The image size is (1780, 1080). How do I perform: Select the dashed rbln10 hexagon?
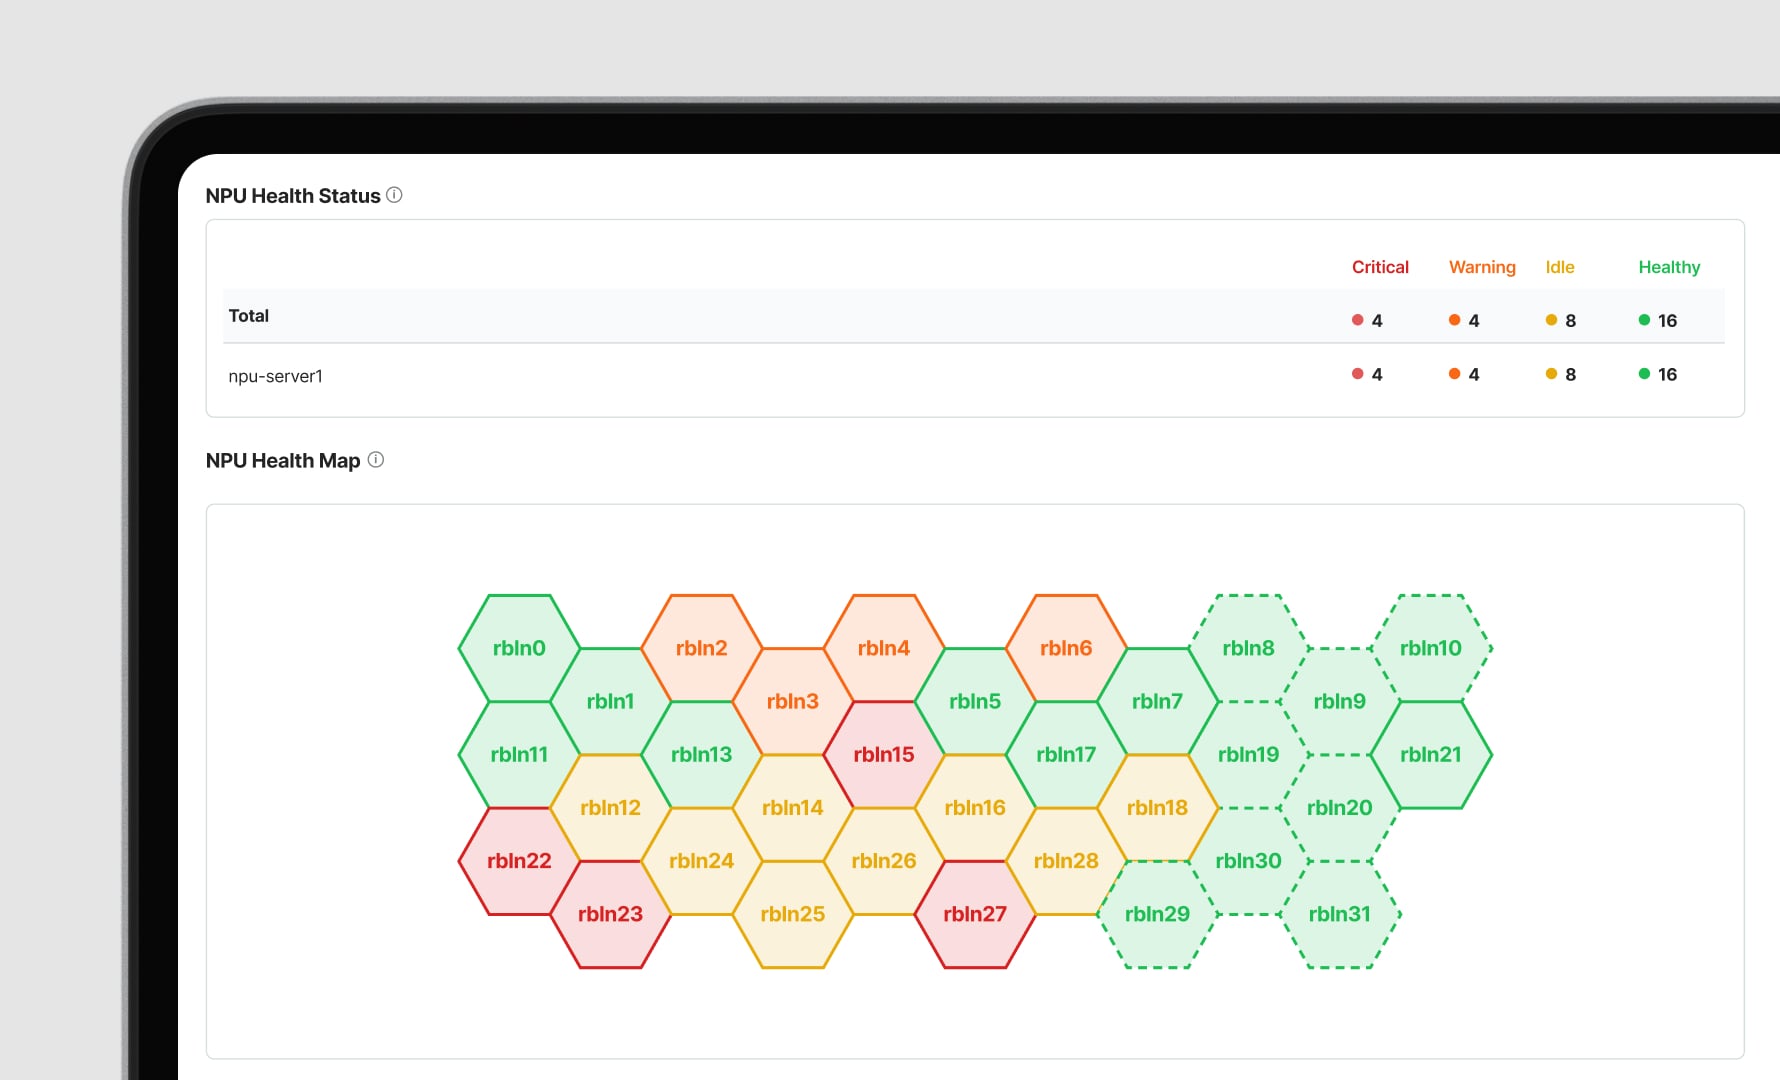pos(1431,648)
